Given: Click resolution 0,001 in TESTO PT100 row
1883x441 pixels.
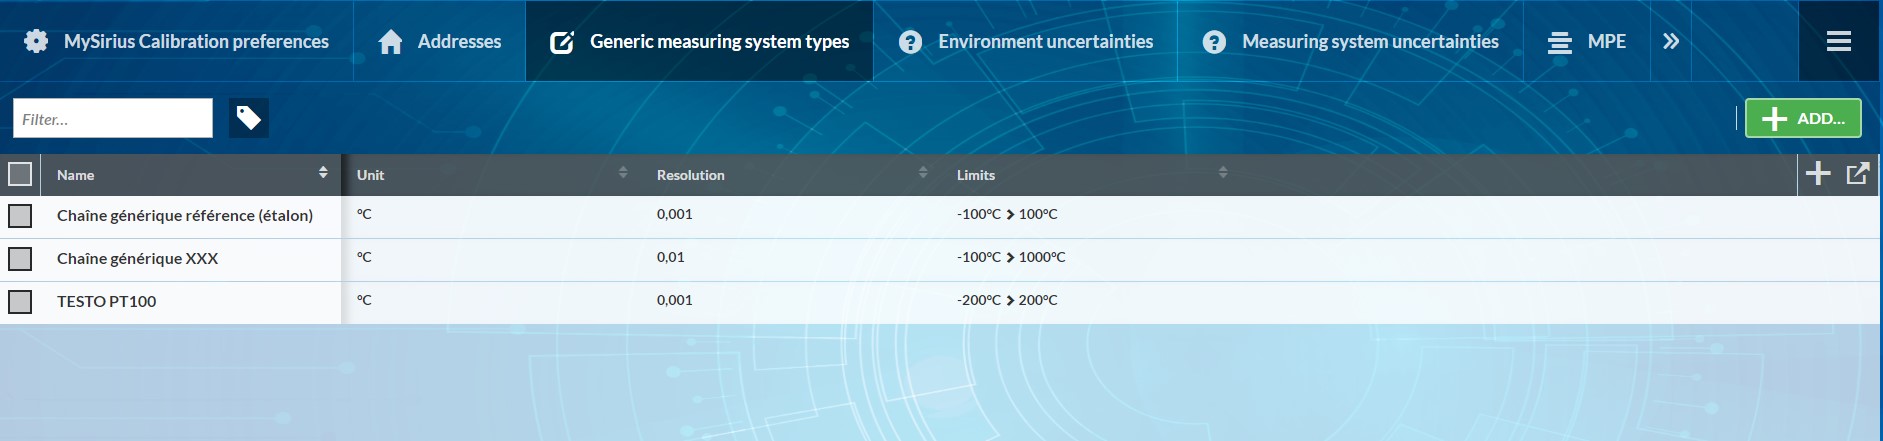Looking at the screenshot, I should (x=675, y=300).
